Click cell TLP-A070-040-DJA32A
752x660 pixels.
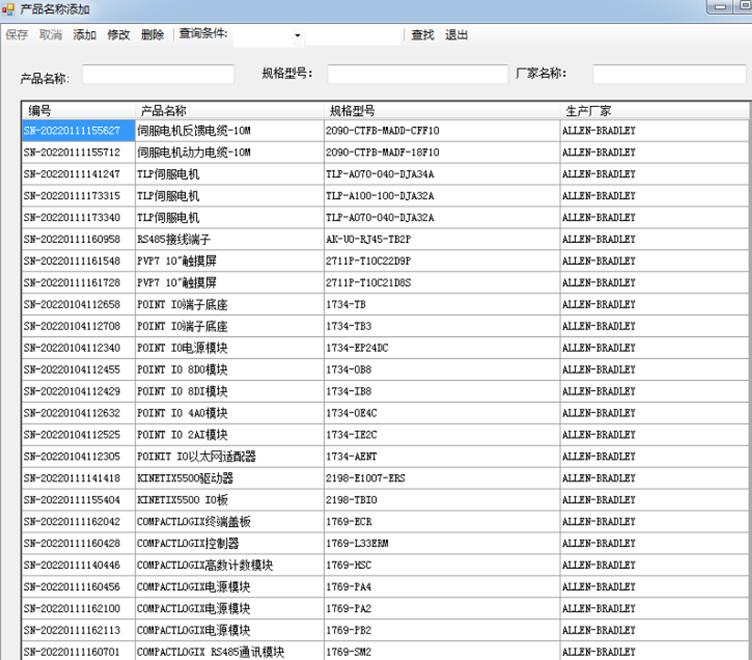[x=442, y=217]
